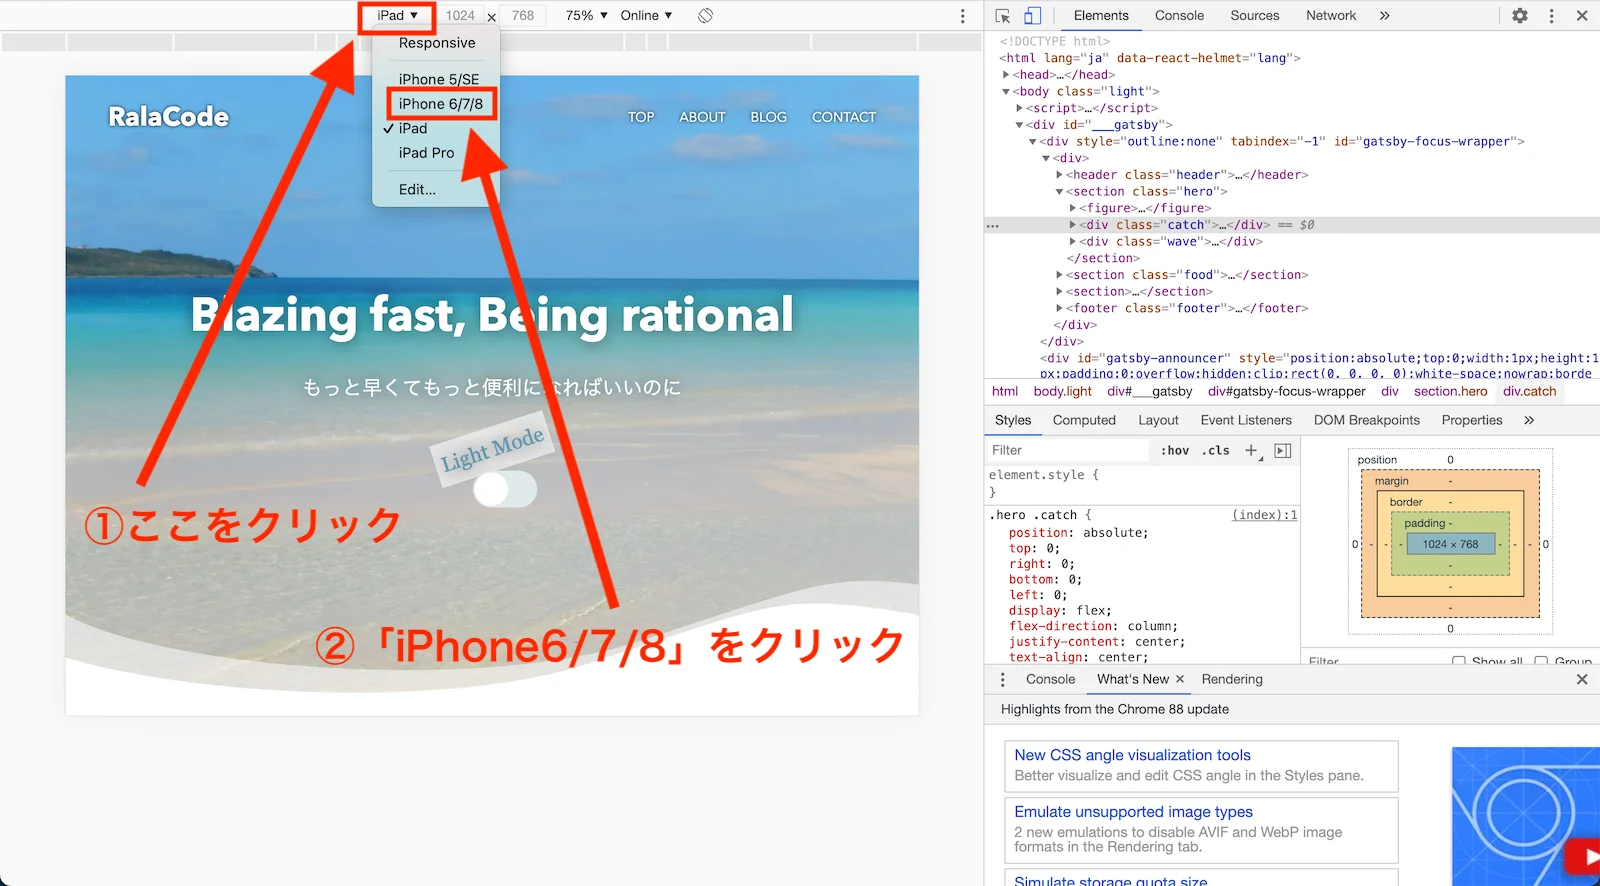1600x886 pixels.
Task: Open the DOM Breakpoints tab
Action: click(1366, 420)
